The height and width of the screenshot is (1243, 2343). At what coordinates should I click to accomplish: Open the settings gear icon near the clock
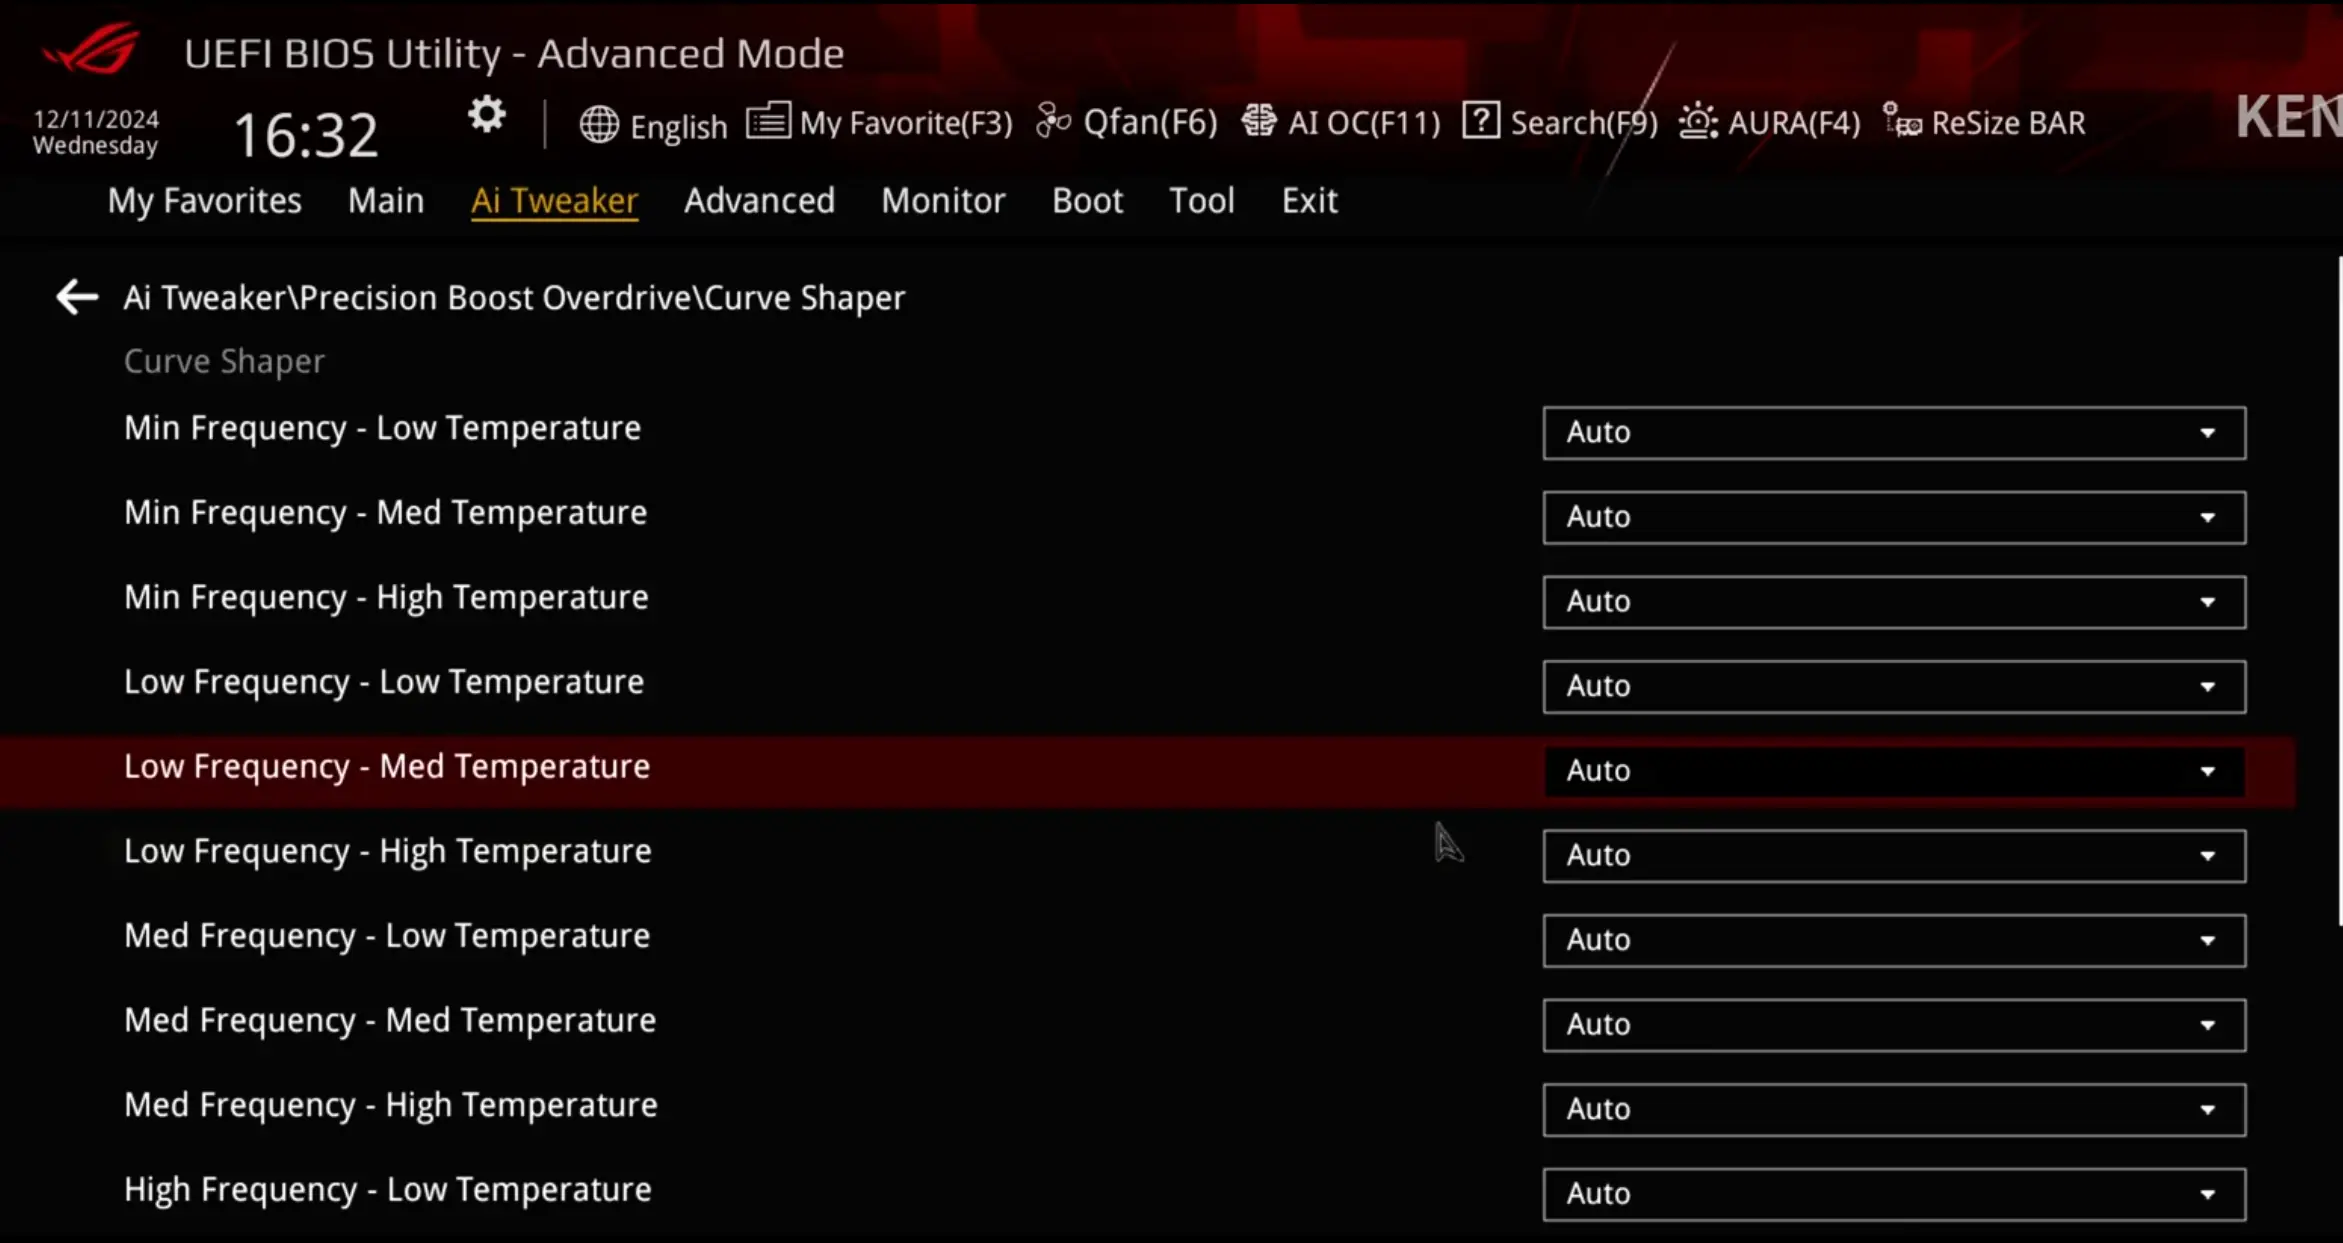coord(487,116)
